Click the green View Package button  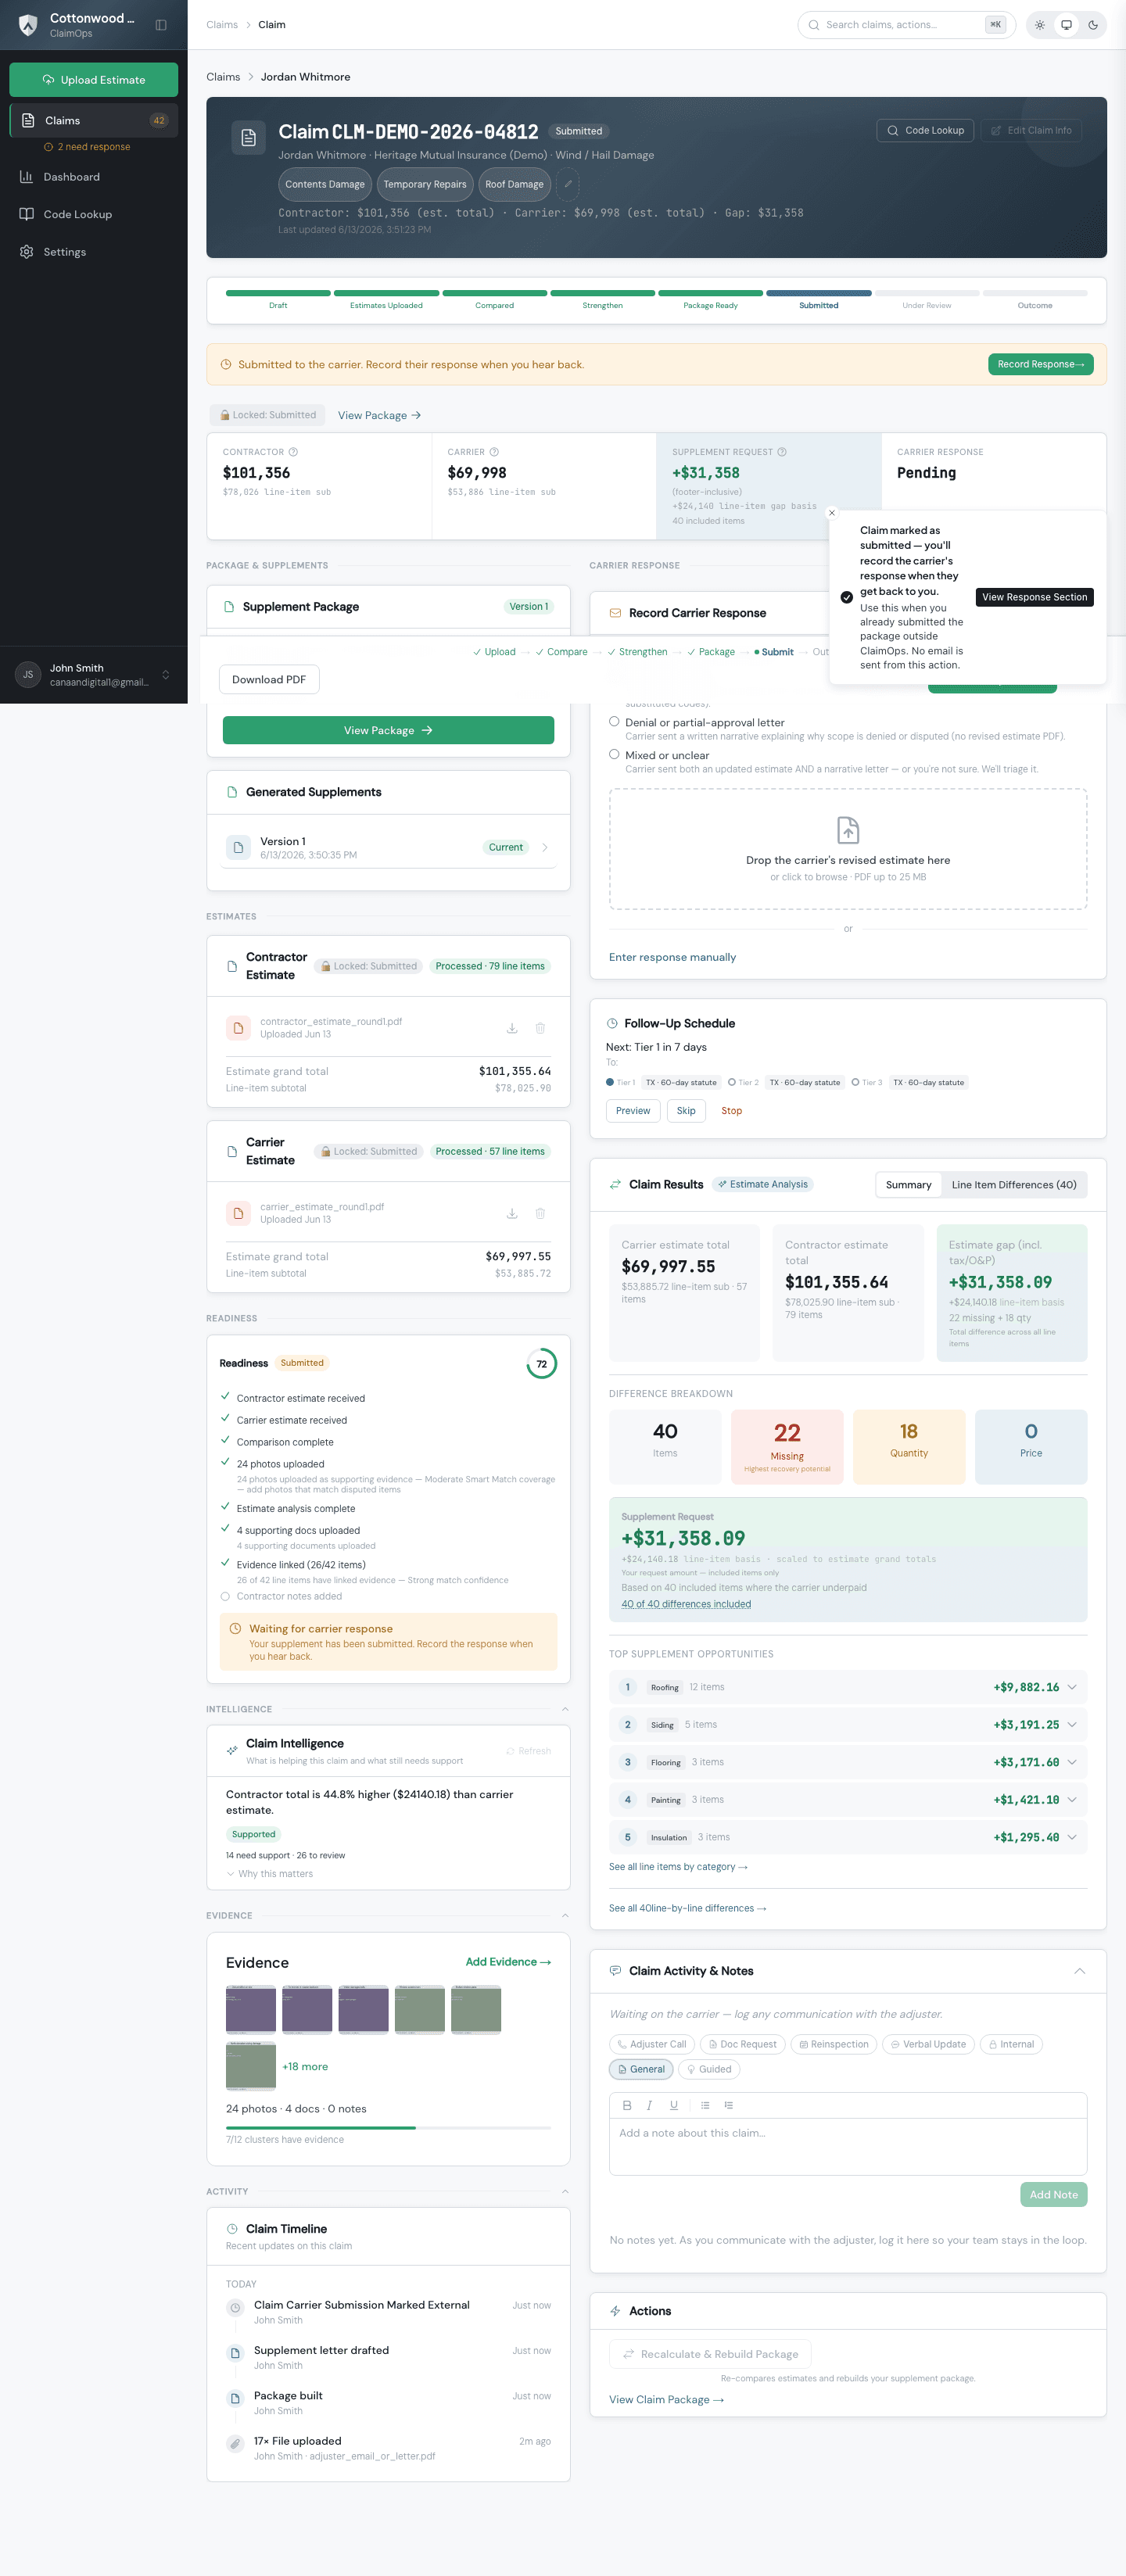tap(388, 730)
